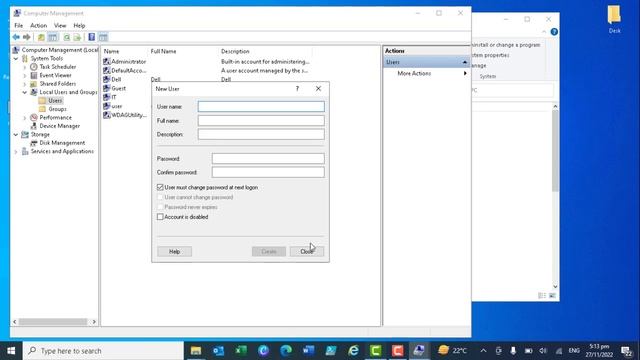This screenshot has height=360, width=640.
Task: Click the blue Help toolbar icon
Action: click(x=92, y=37)
